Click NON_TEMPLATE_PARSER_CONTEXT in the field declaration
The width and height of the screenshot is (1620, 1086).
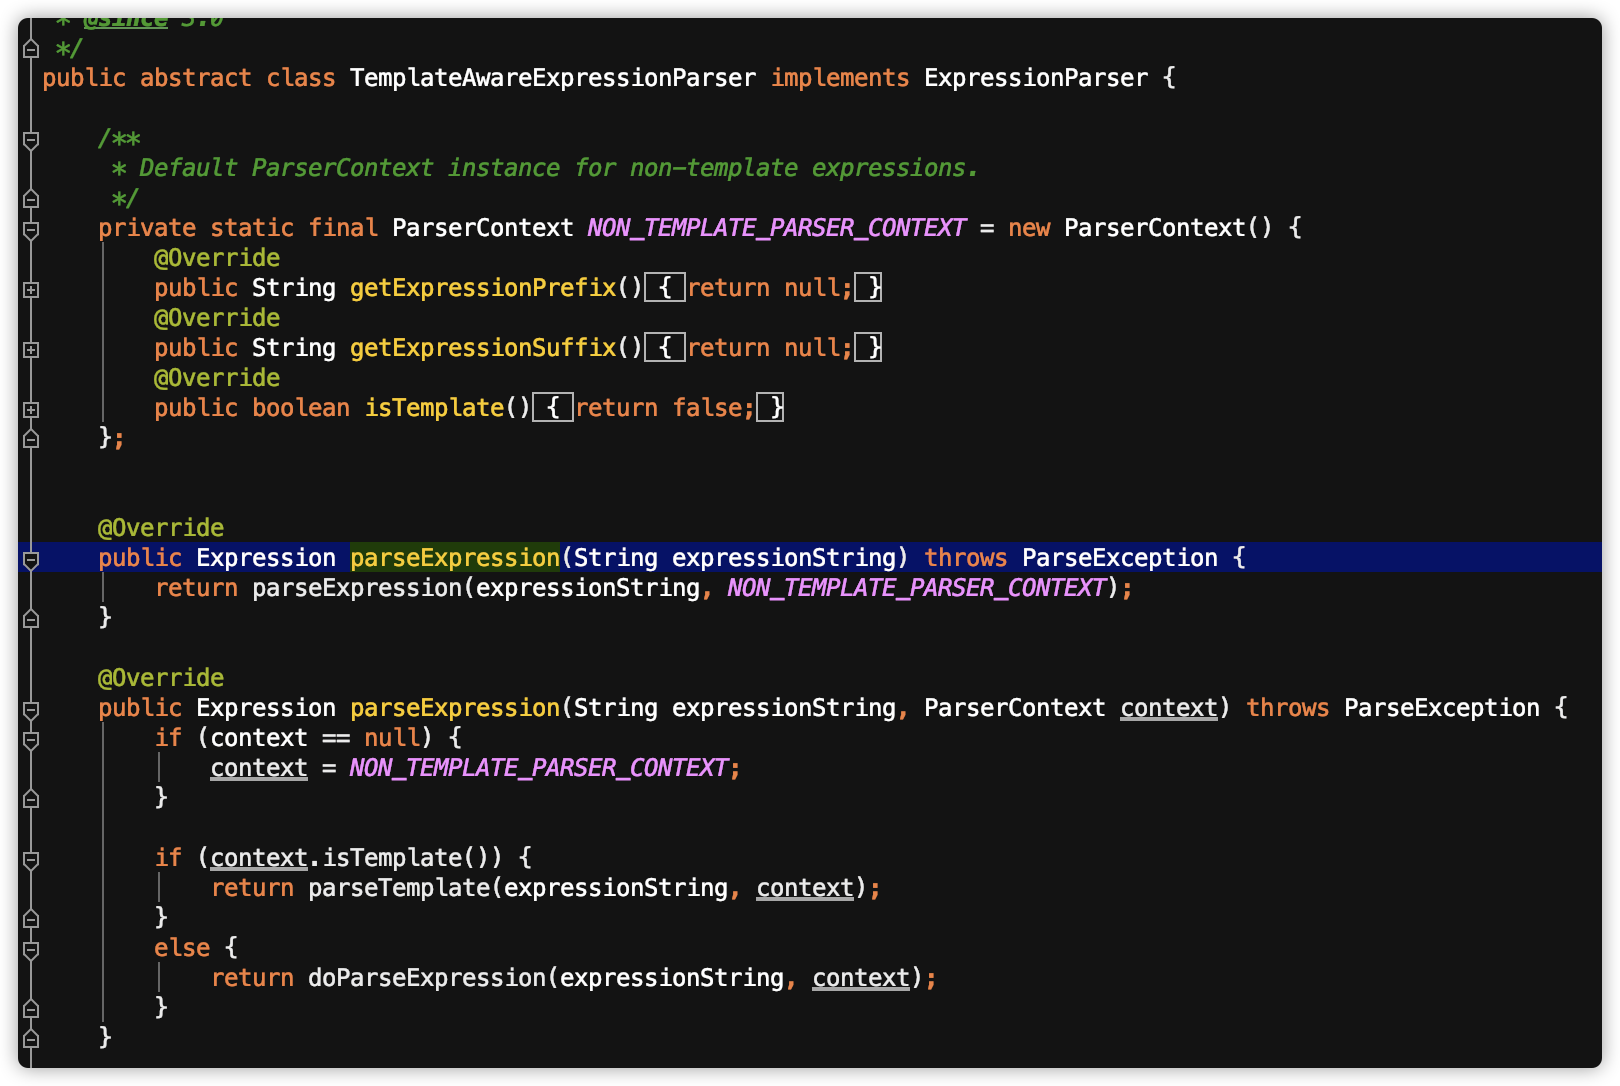(777, 228)
